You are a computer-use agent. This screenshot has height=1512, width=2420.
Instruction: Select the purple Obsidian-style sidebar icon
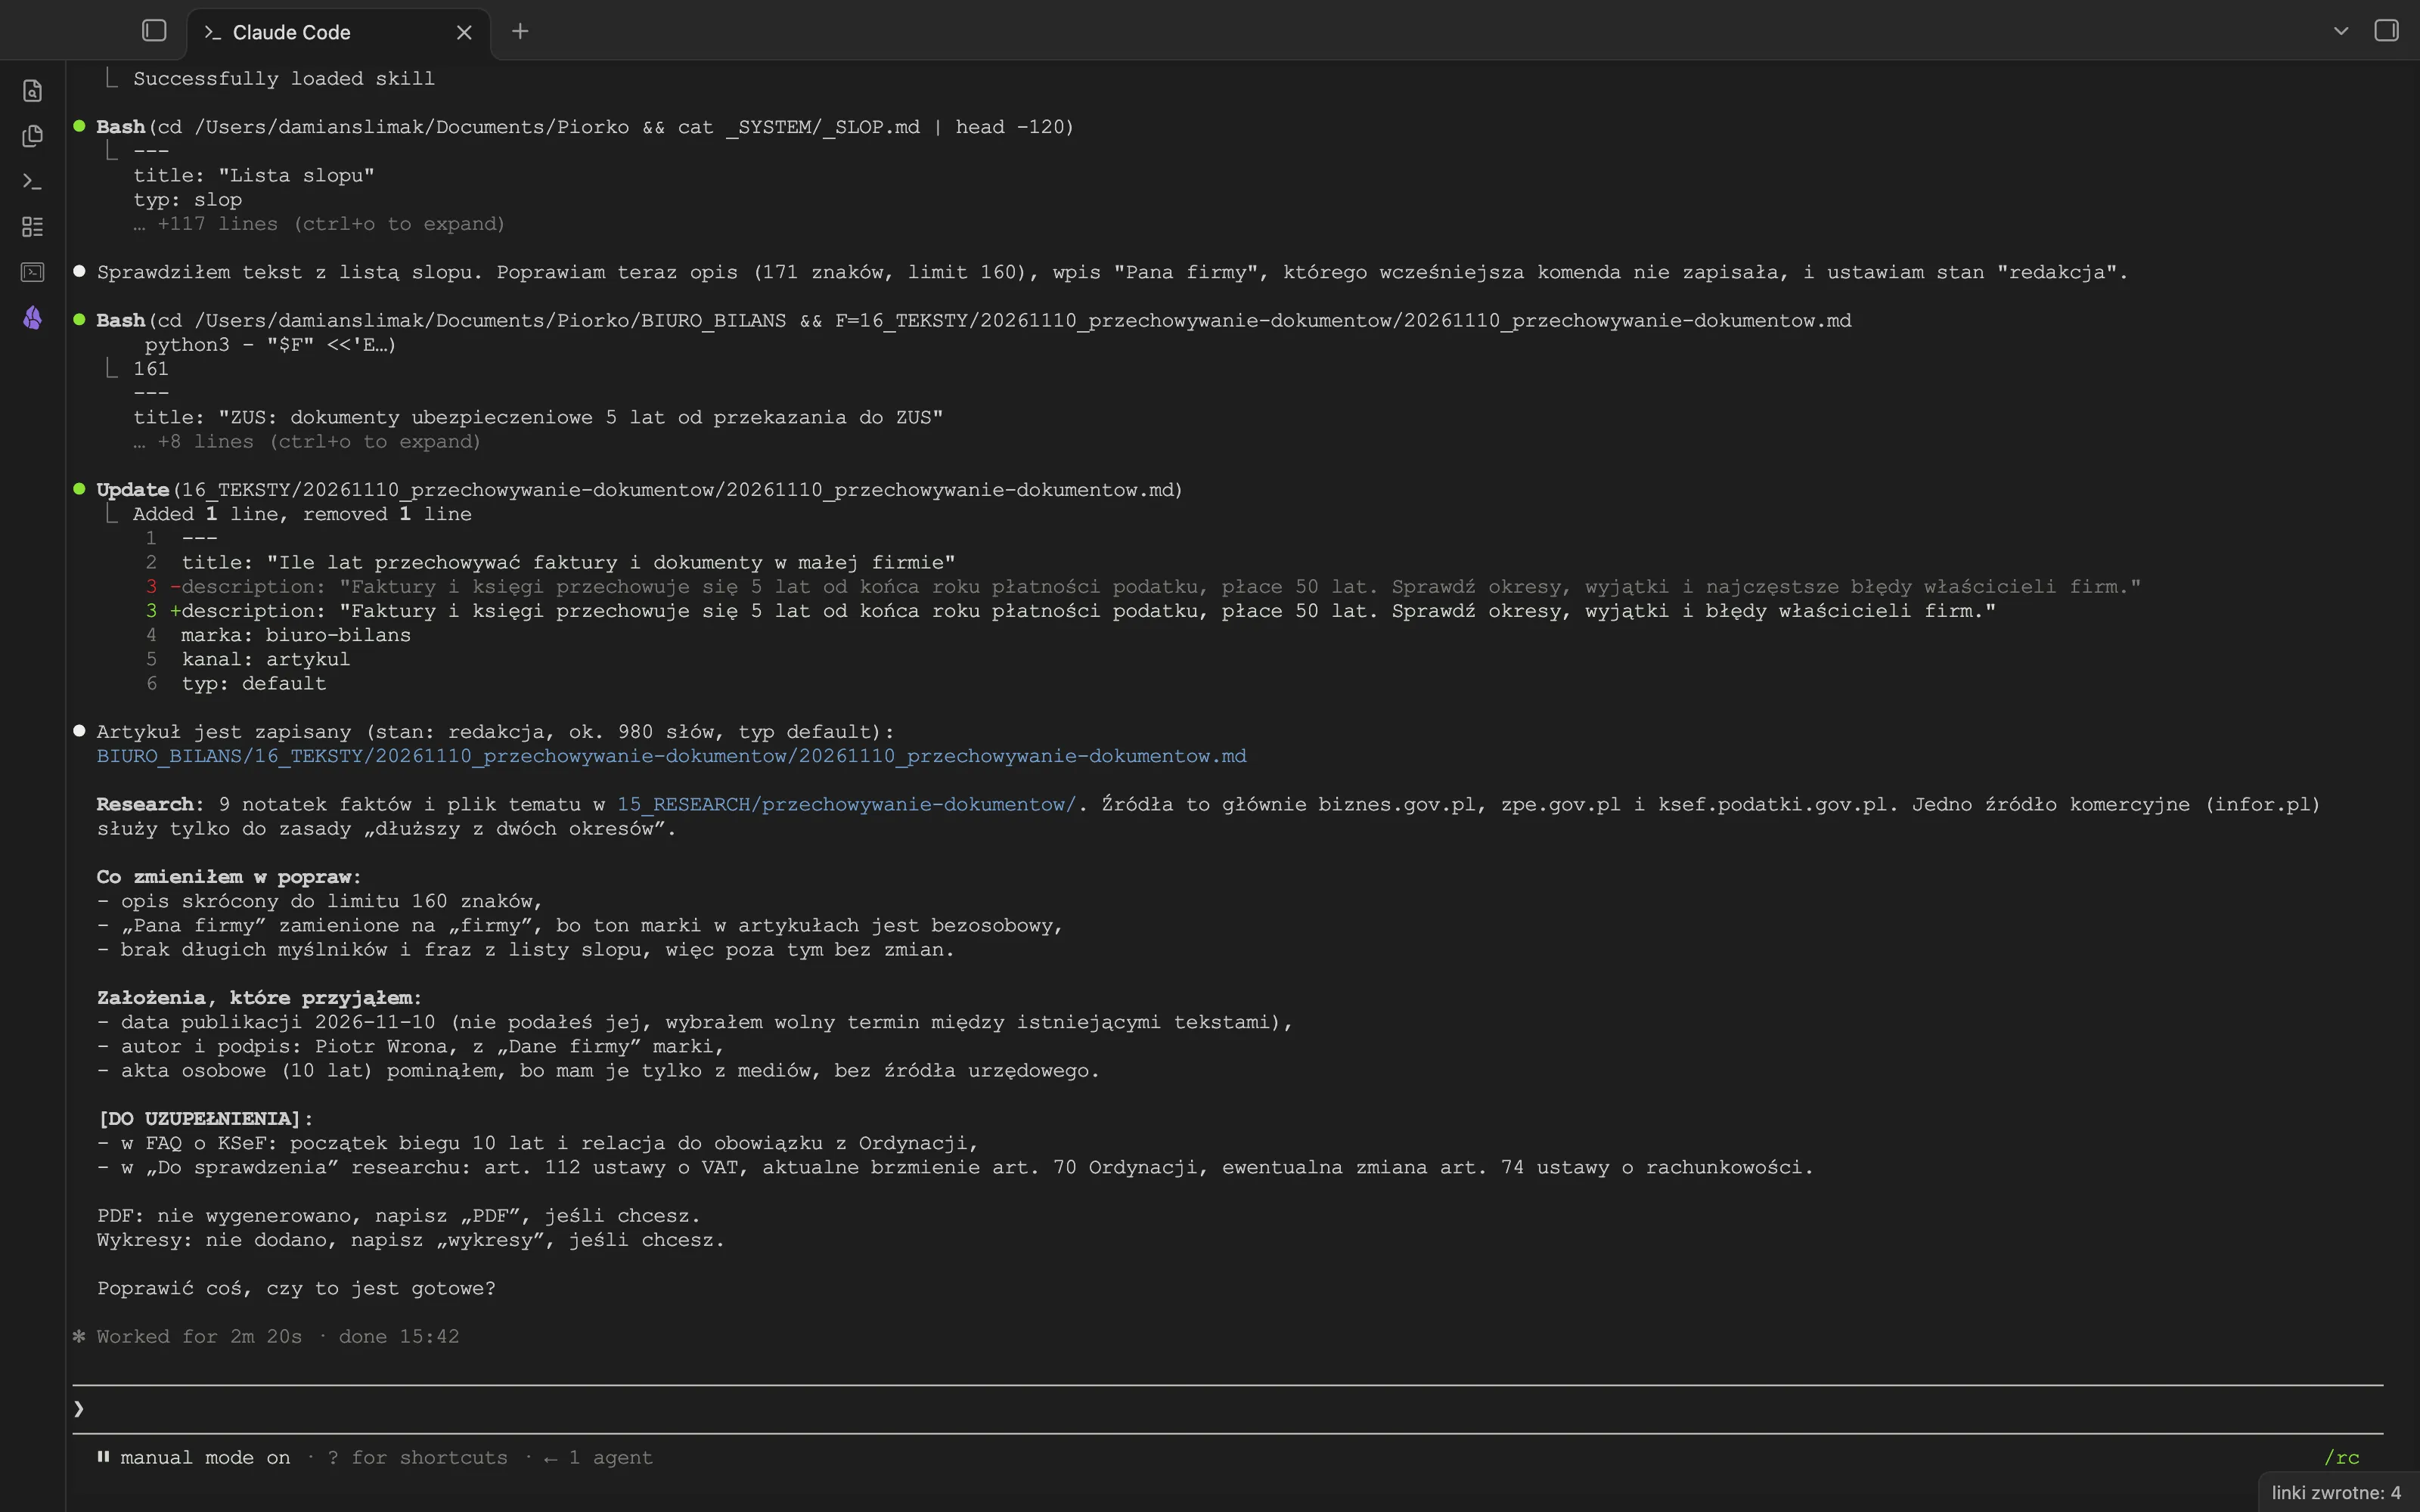coord(33,318)
